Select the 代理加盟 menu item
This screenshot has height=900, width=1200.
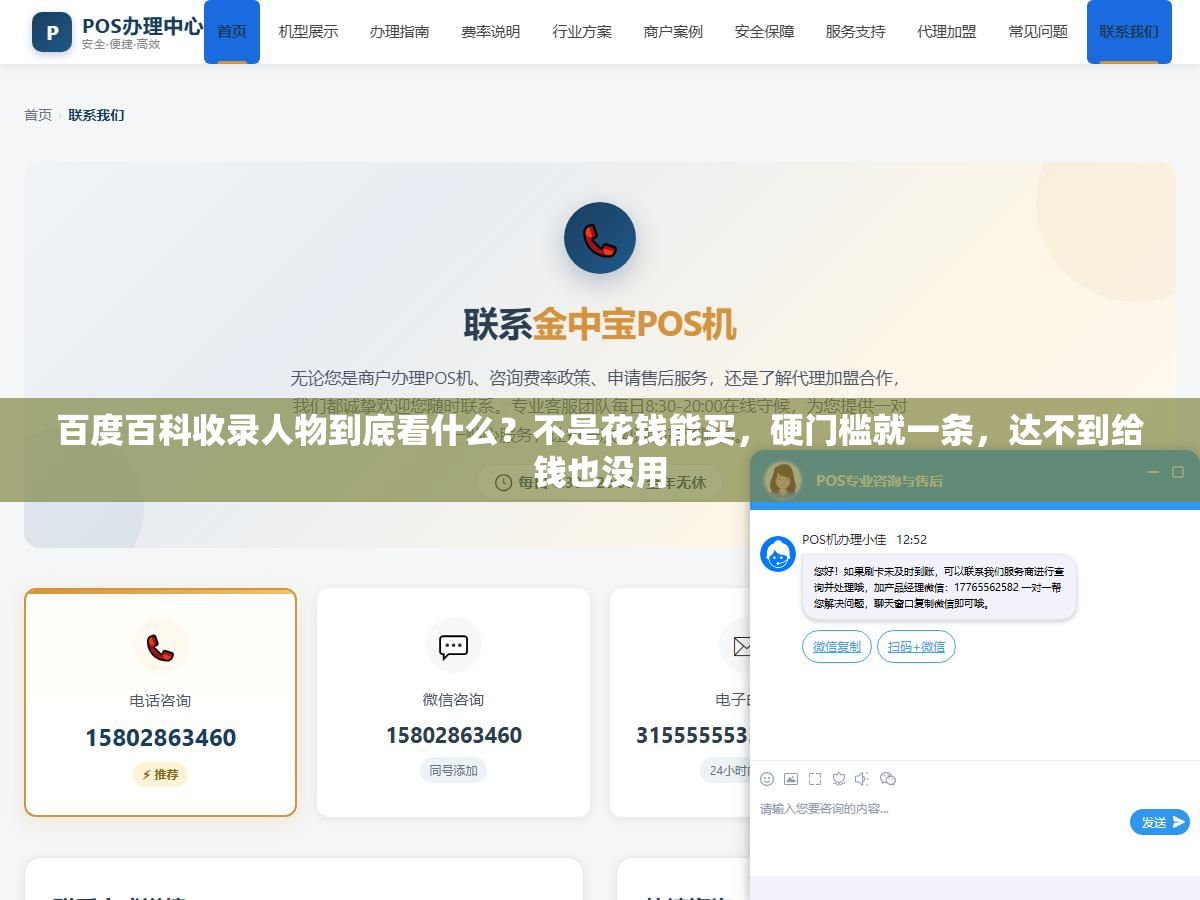(x=946, y=32)
